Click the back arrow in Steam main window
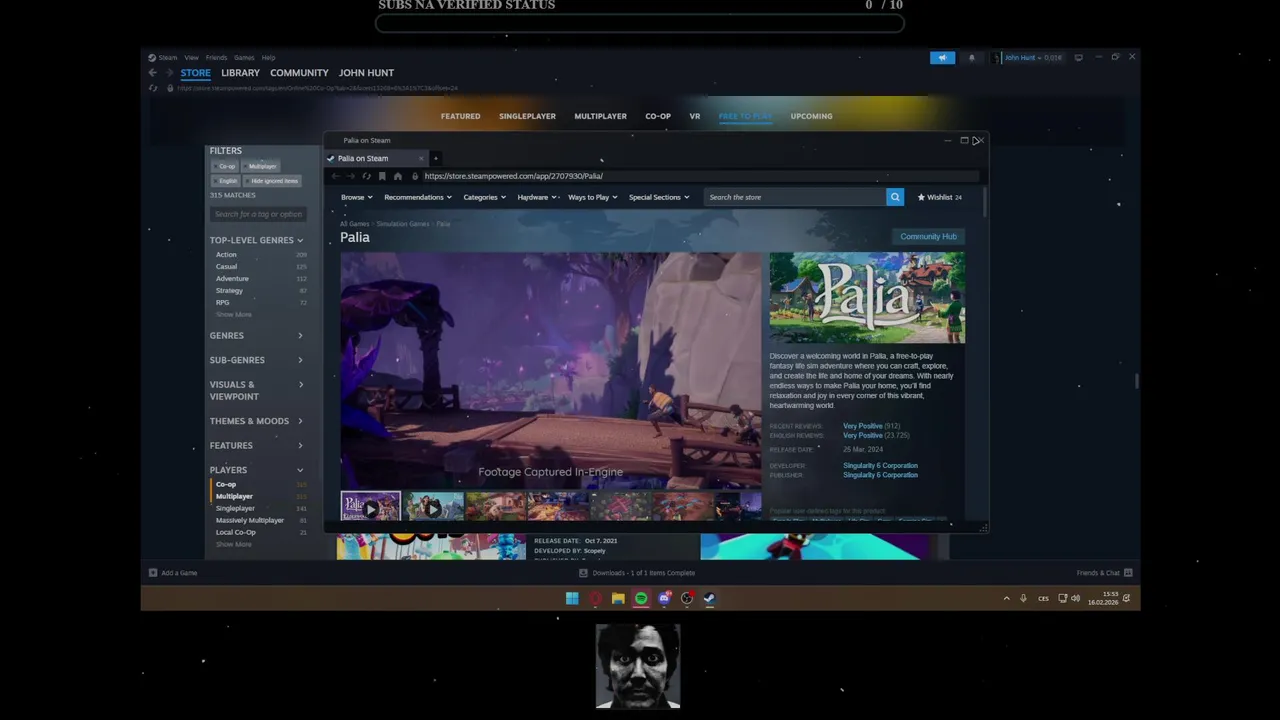This screenshot has height=720, width=1280. pos(153,73)
